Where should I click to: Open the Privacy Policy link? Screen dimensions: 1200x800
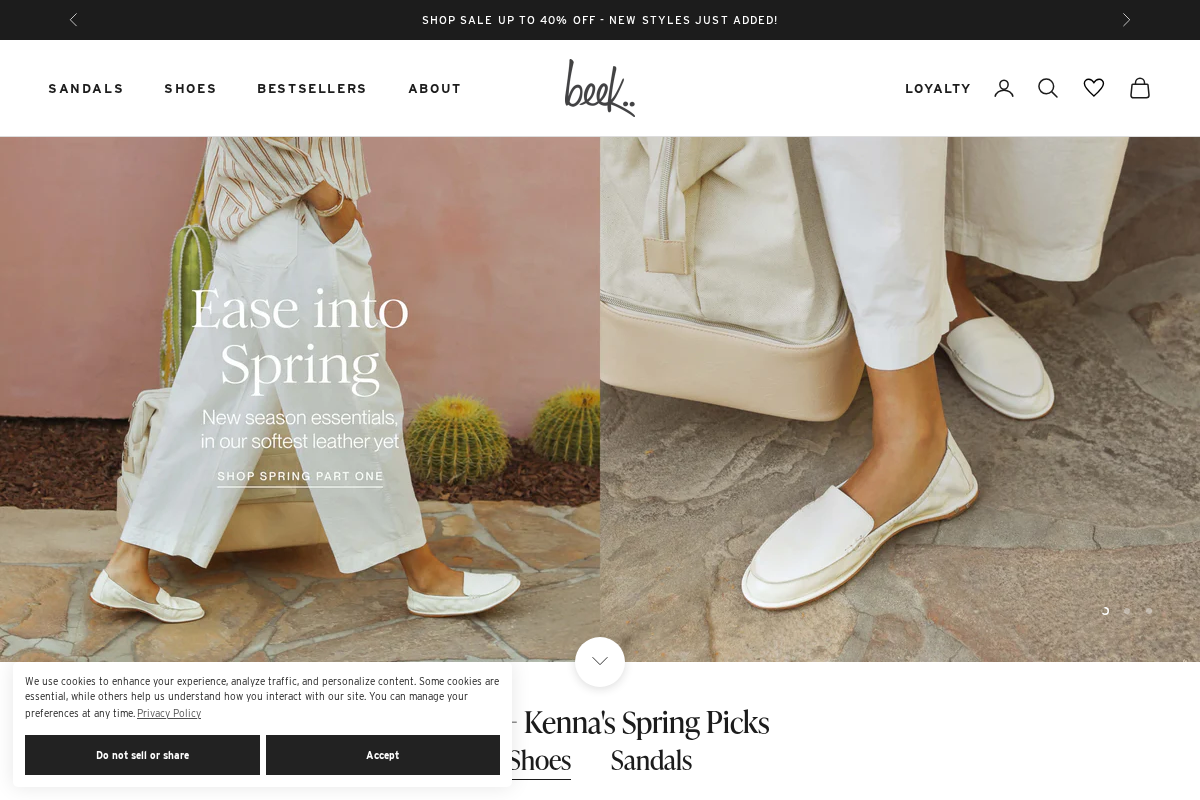tap(168, 713)
